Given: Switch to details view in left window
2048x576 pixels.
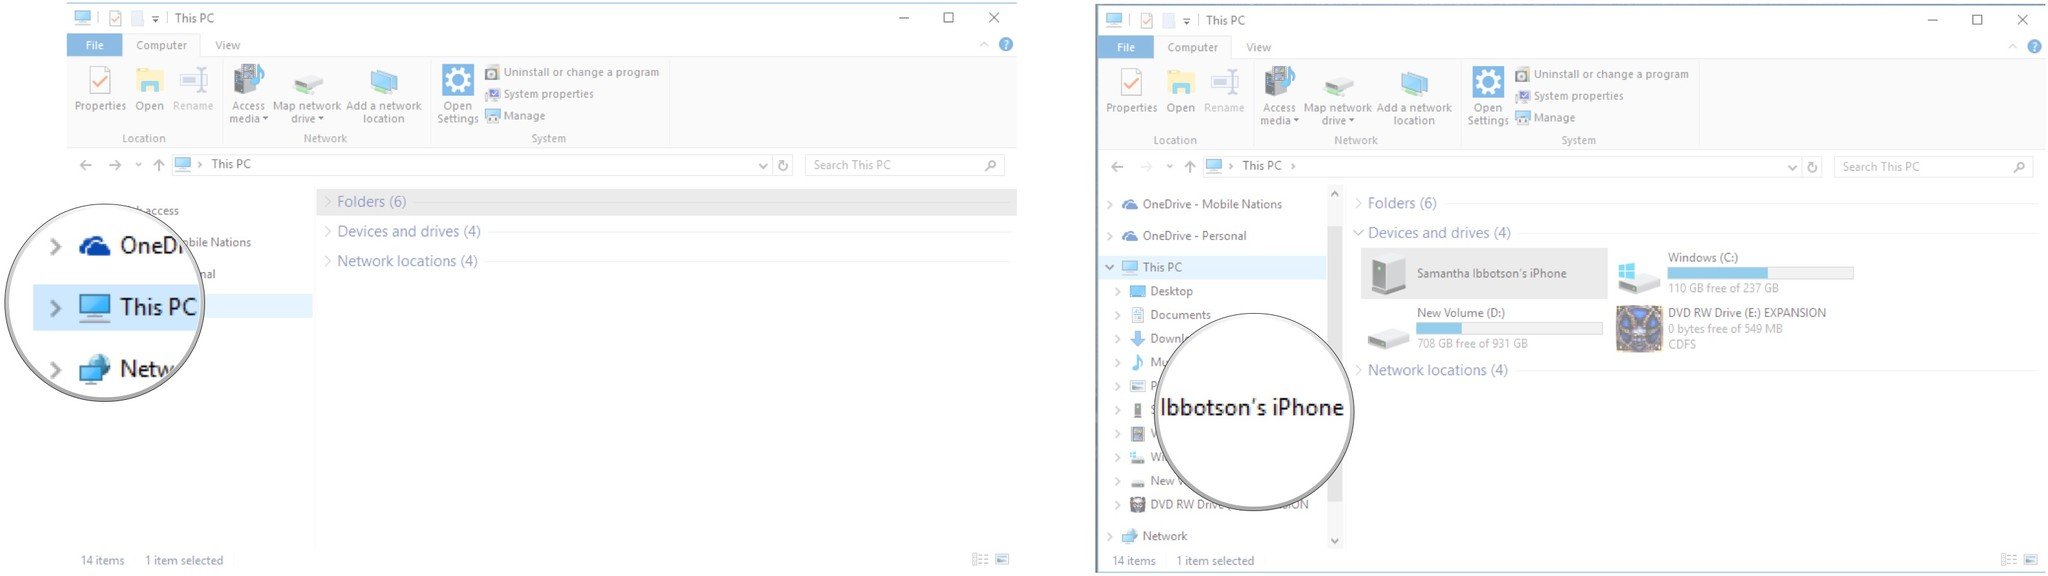Looking at the screenshot, I should [980, 559].
